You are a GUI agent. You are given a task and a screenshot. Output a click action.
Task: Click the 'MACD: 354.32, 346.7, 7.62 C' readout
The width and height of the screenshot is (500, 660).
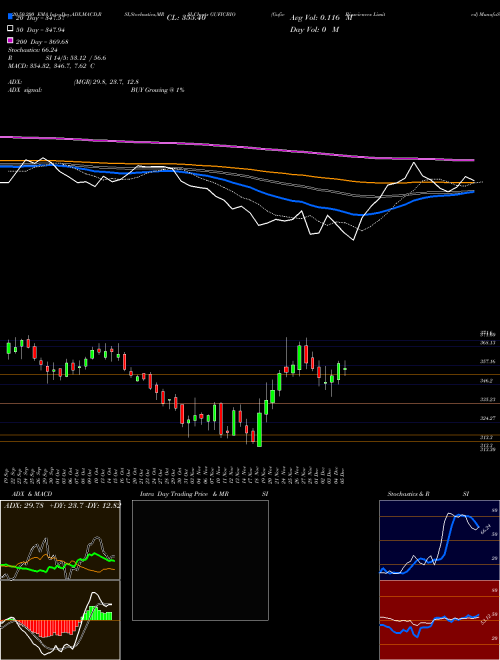(51, 66)
